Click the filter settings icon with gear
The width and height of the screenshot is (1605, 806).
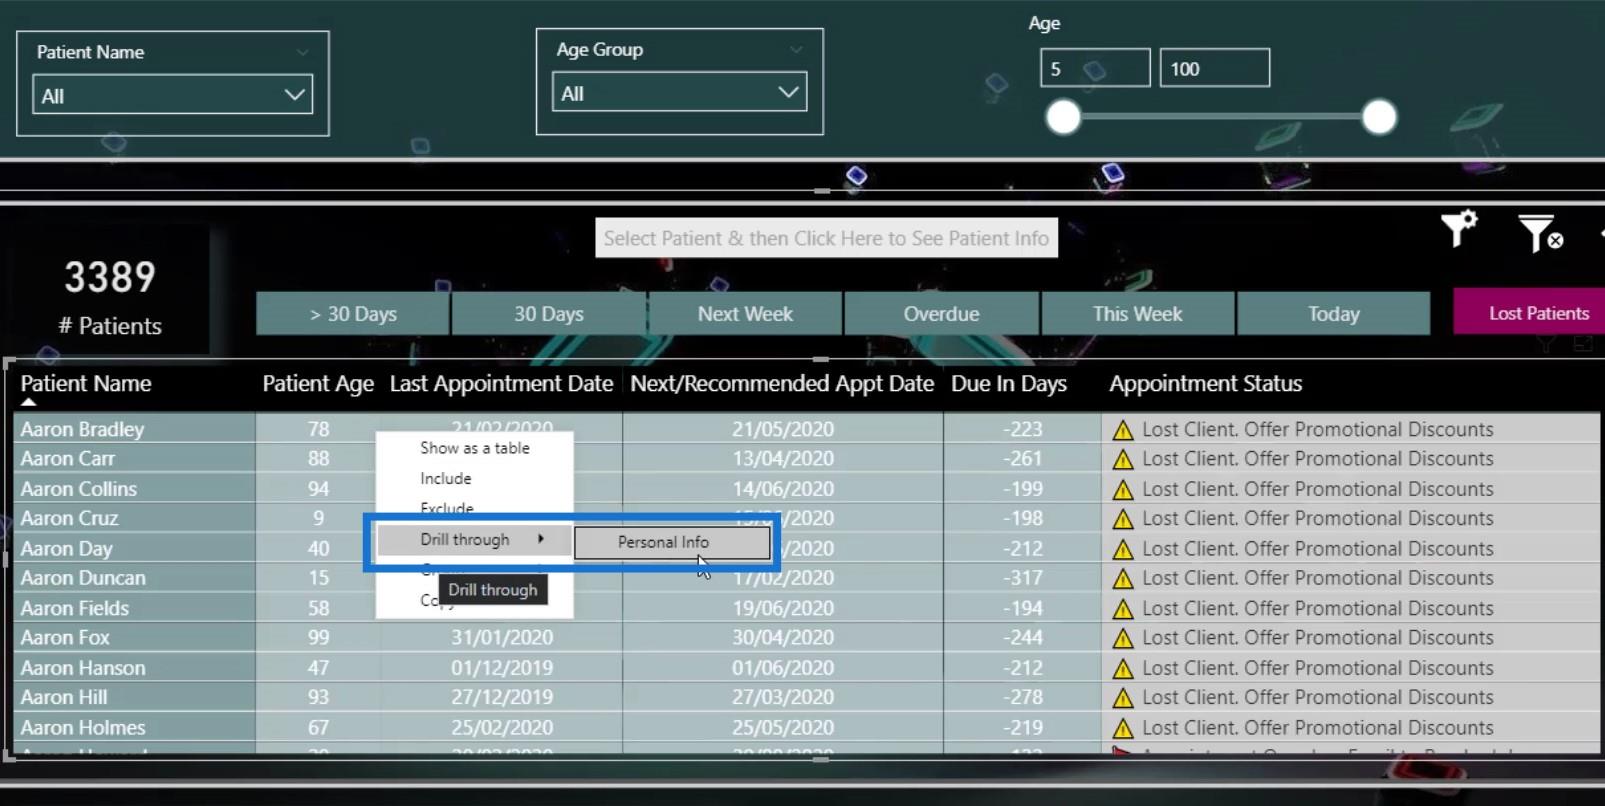click(1458, 229)
